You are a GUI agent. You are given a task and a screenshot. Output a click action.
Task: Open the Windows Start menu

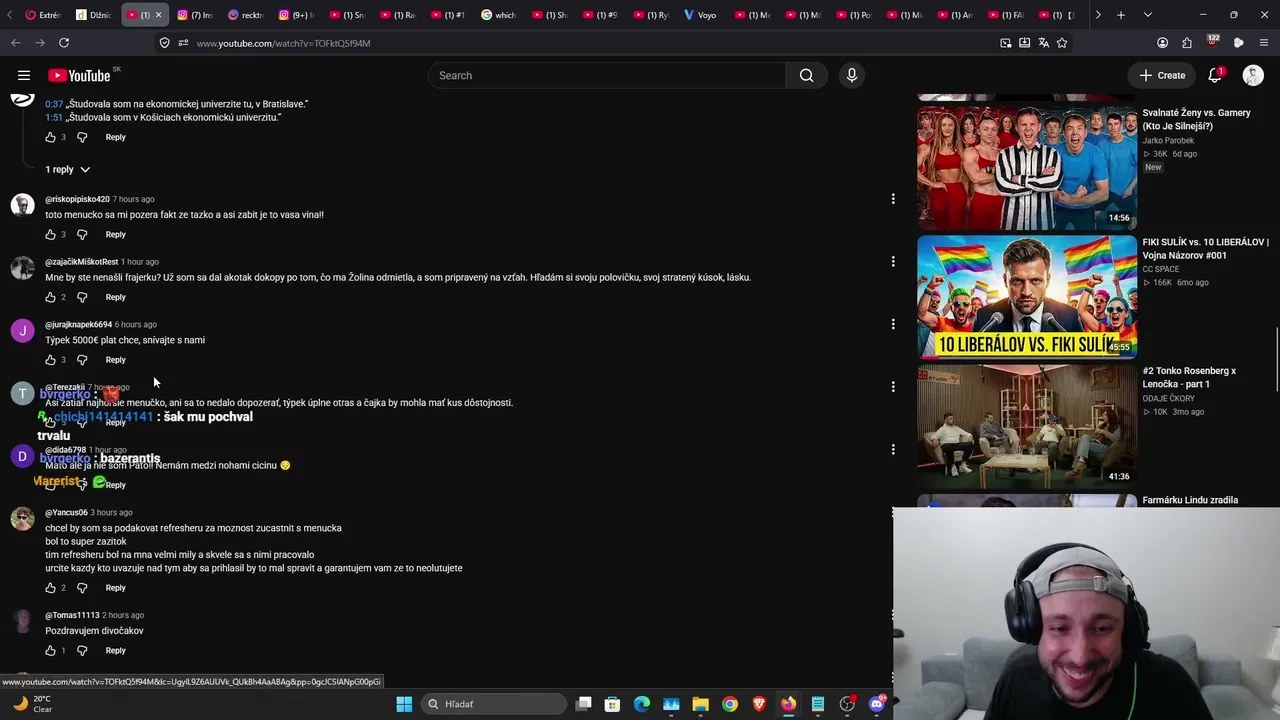[404, 704]
